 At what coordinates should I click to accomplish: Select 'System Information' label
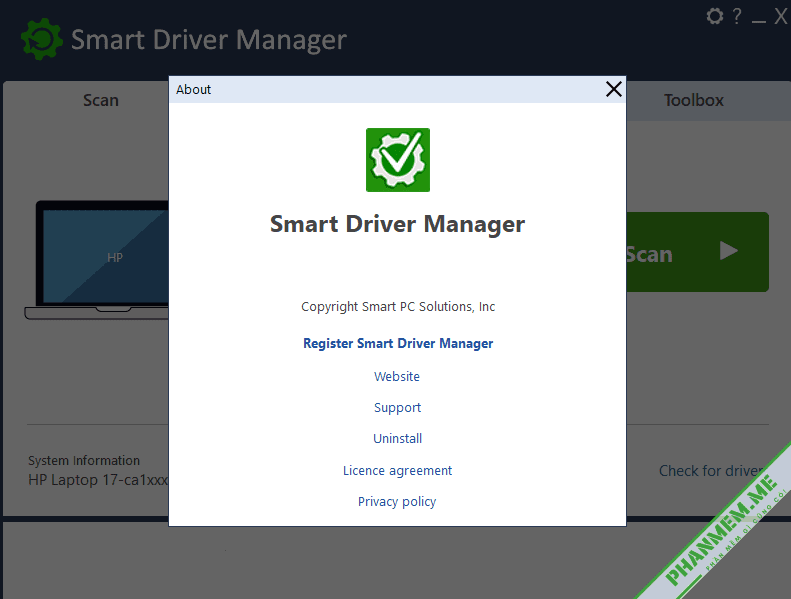click(84, 460)
